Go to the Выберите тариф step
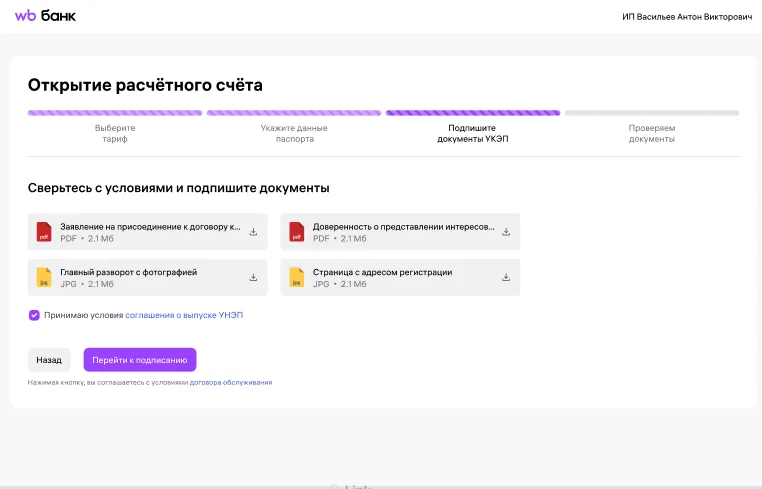Screen dimensions: 762x489 tap(115, 133)
